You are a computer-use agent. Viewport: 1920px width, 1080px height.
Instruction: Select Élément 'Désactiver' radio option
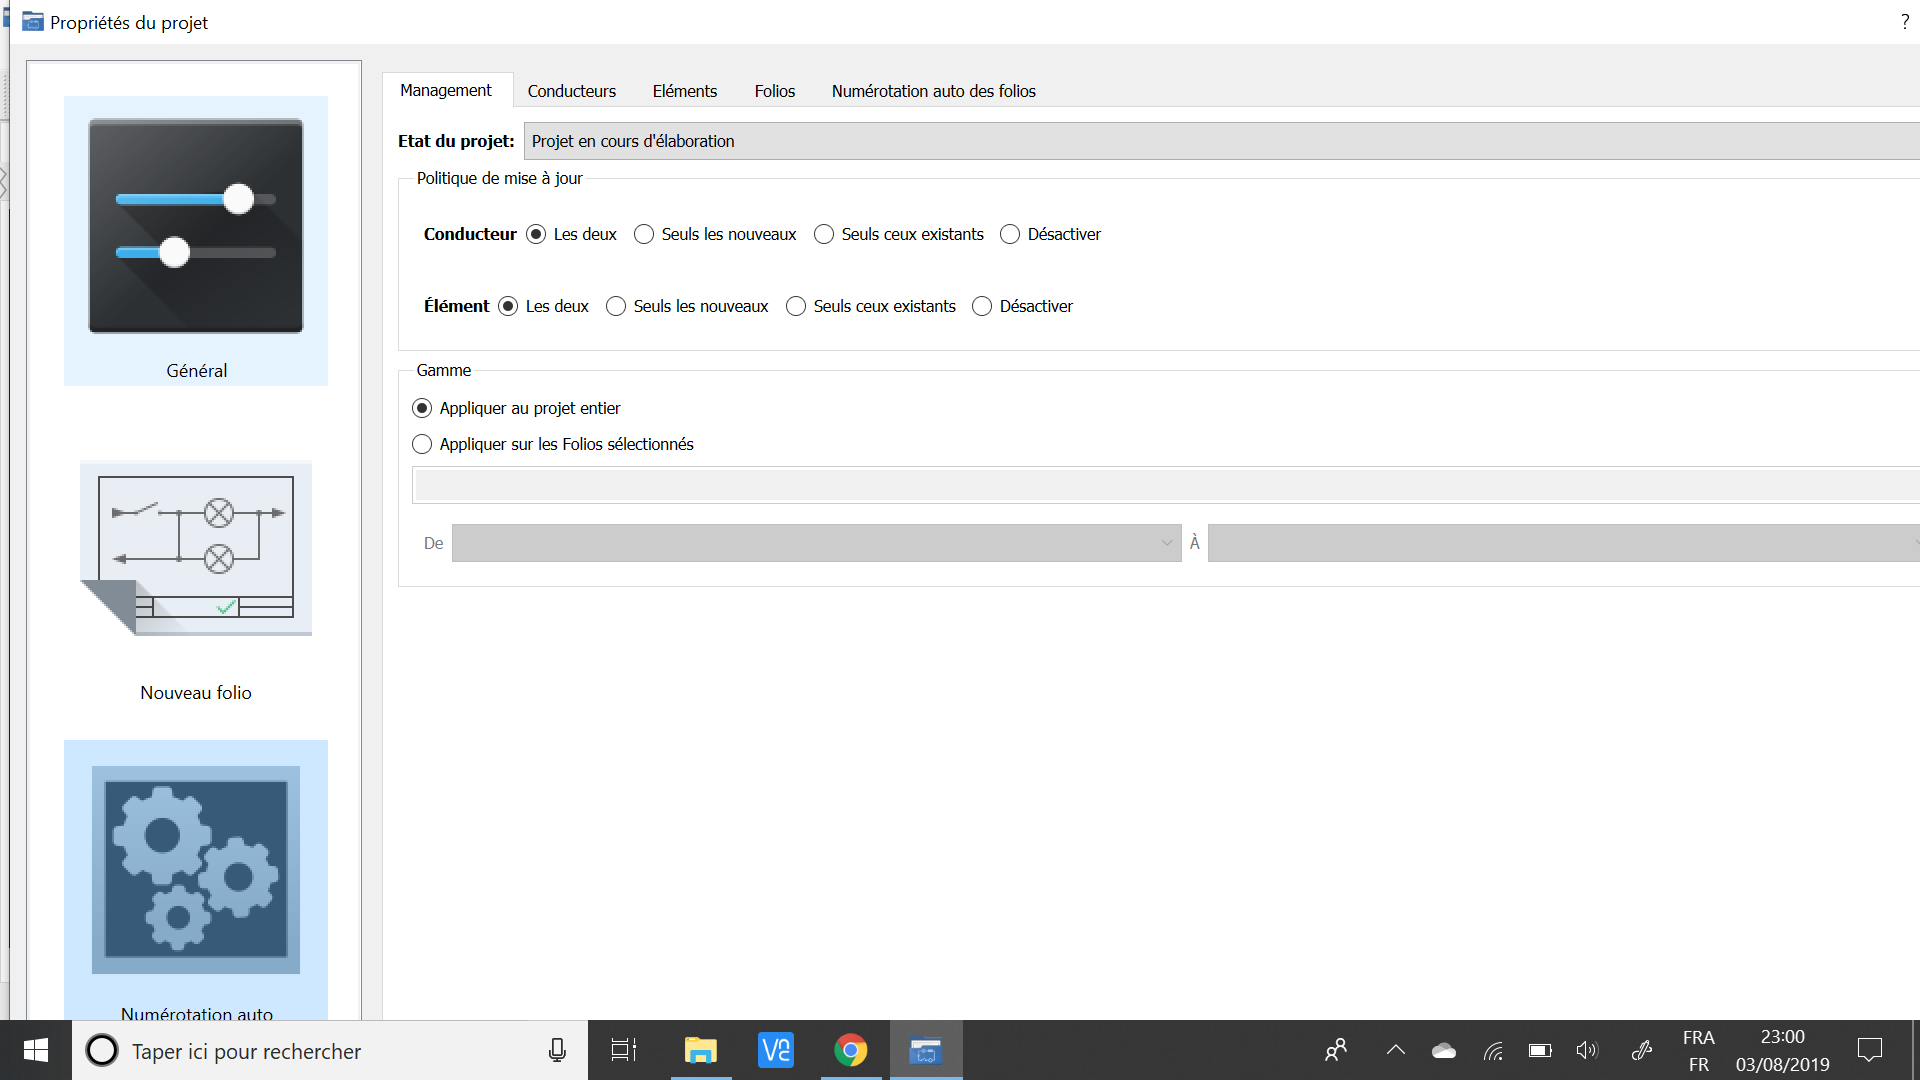(982, 306)
